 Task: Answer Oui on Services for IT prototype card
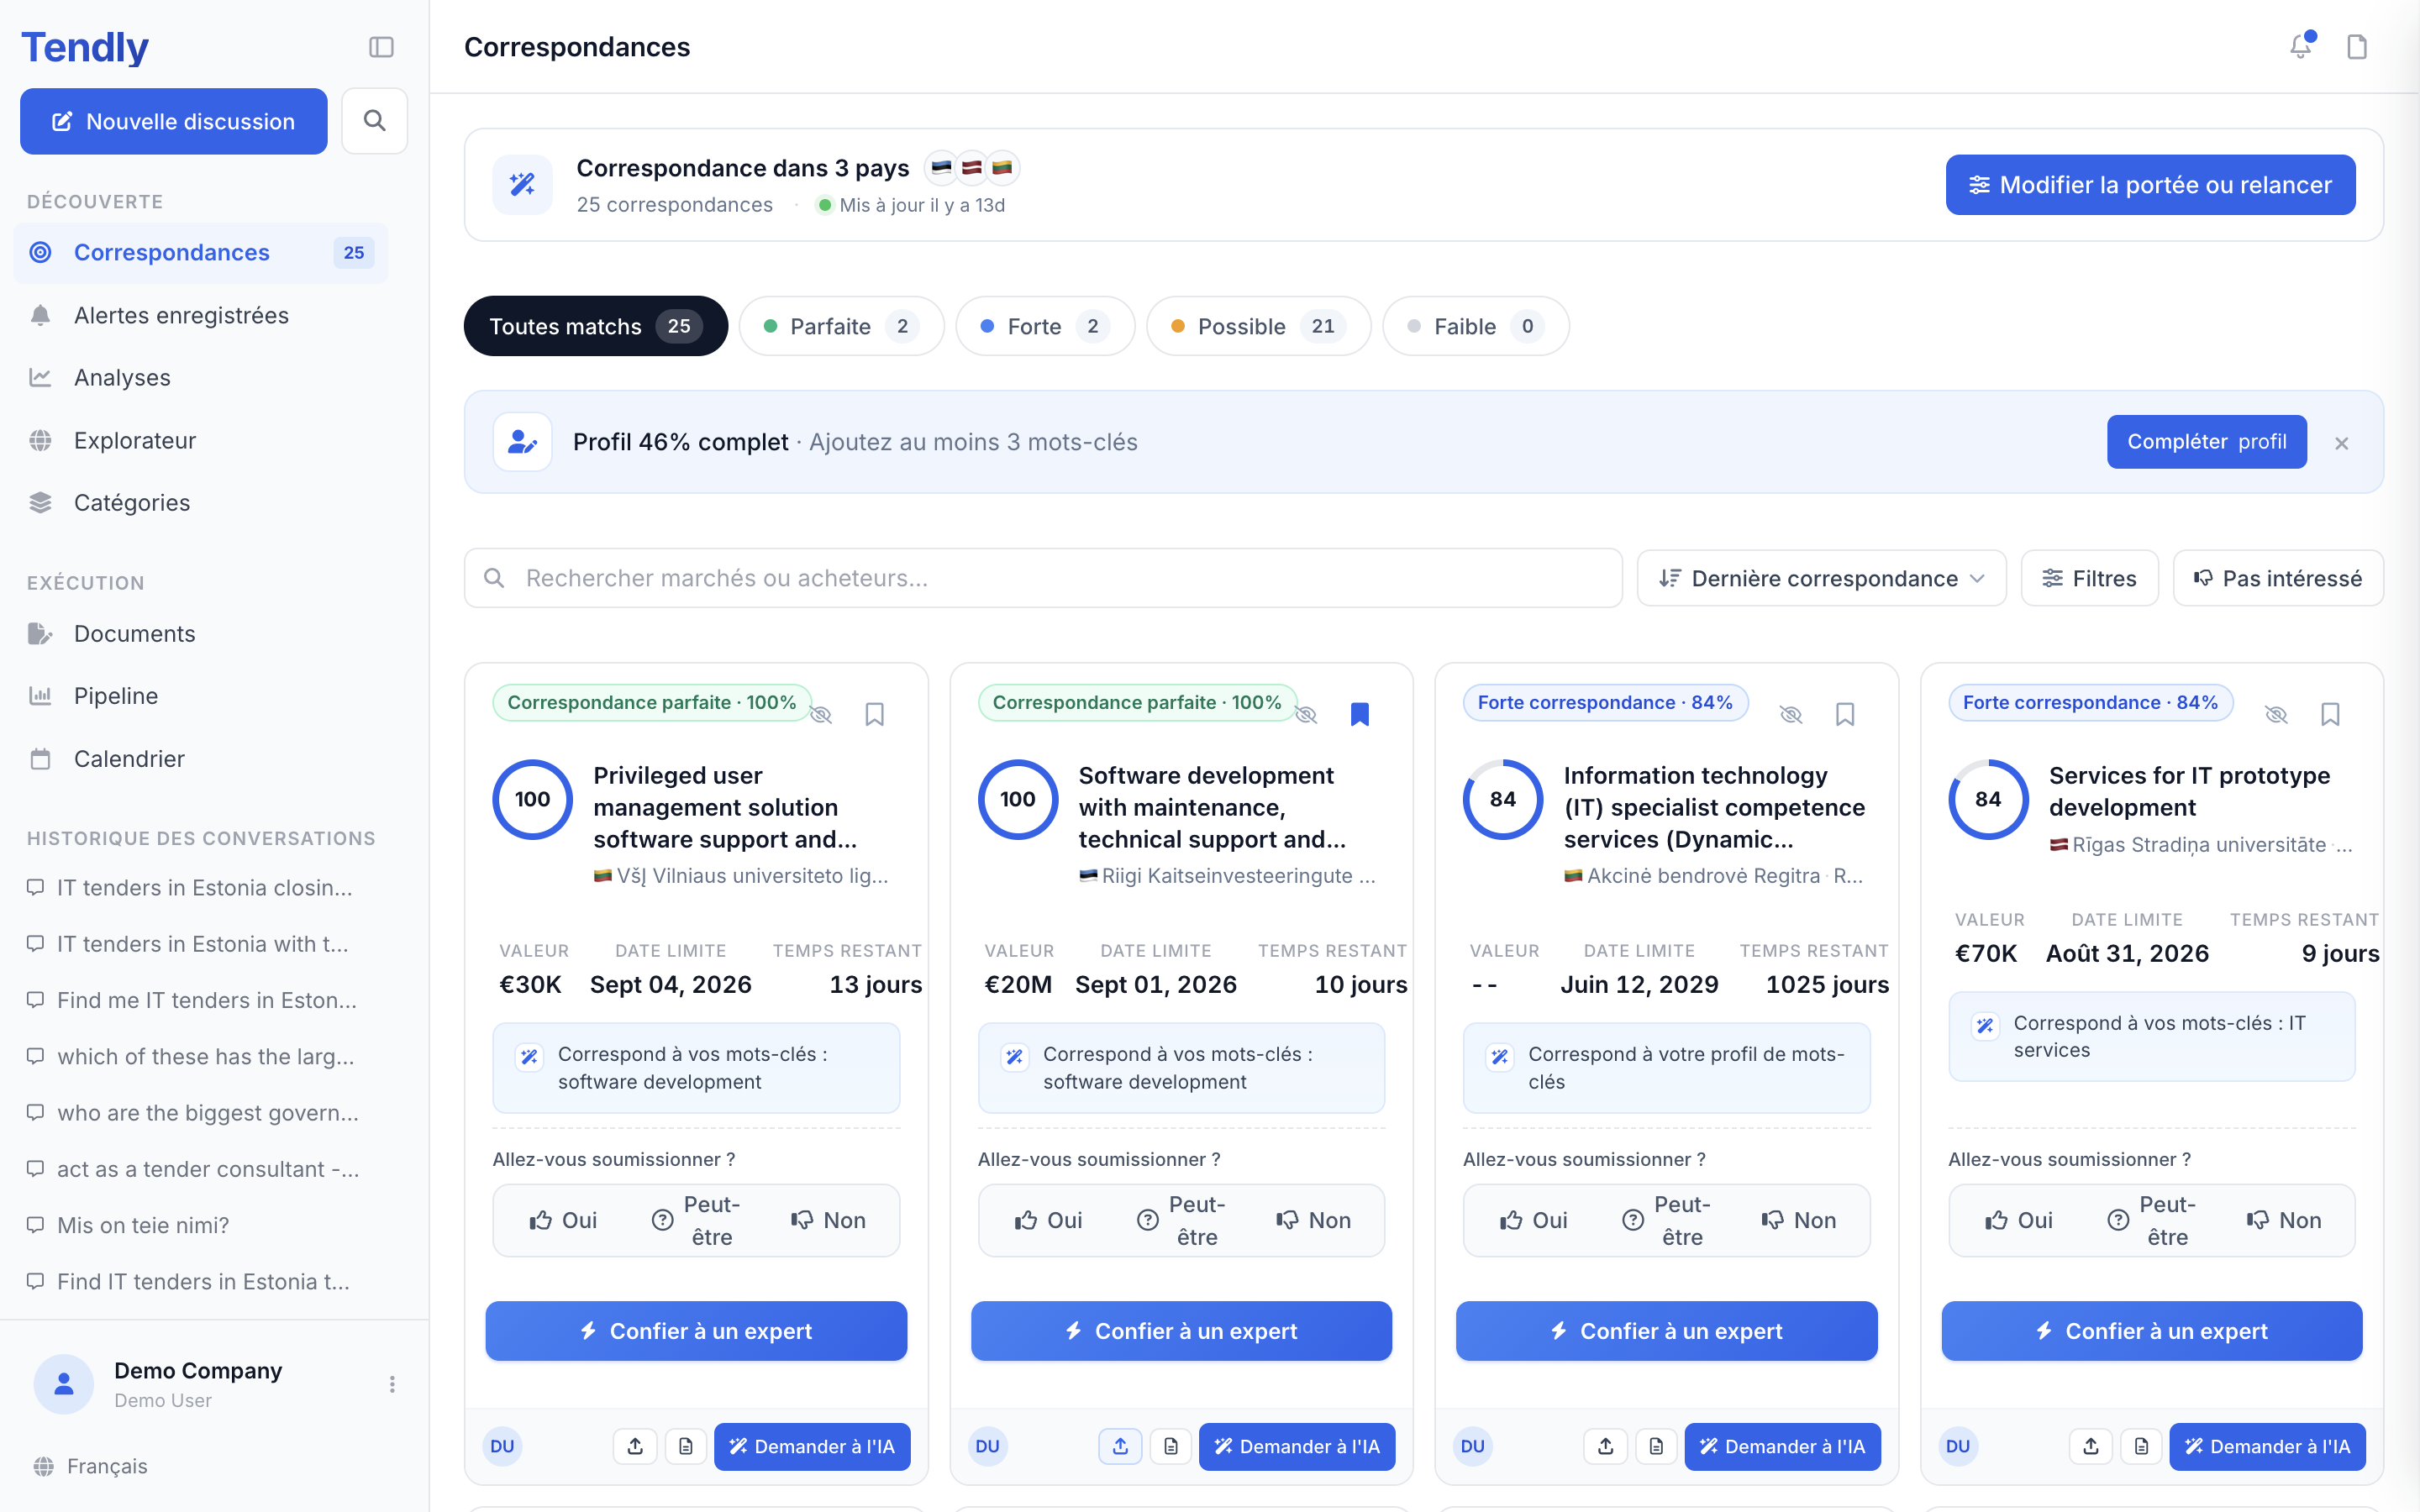pyautogui.click(x=2019, y=1220)
